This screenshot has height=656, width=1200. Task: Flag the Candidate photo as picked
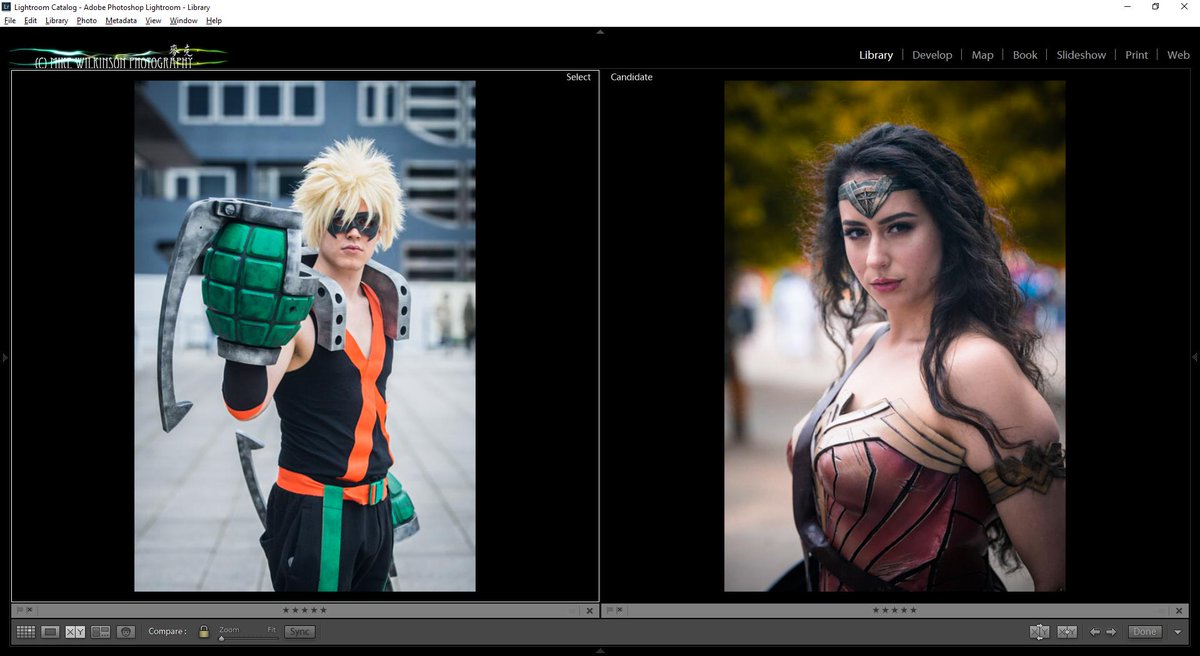pyautogui.click(x=609, y=610)
